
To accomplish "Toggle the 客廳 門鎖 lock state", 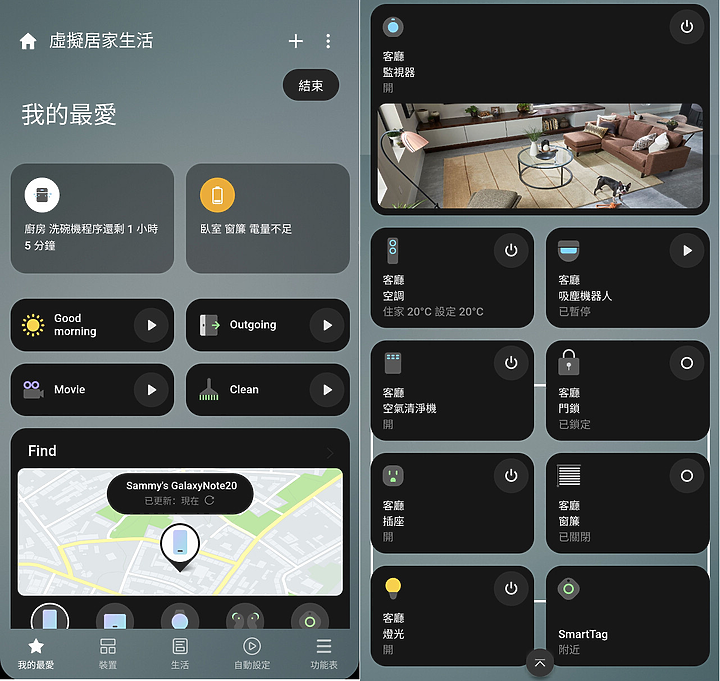I will point(686,363).
